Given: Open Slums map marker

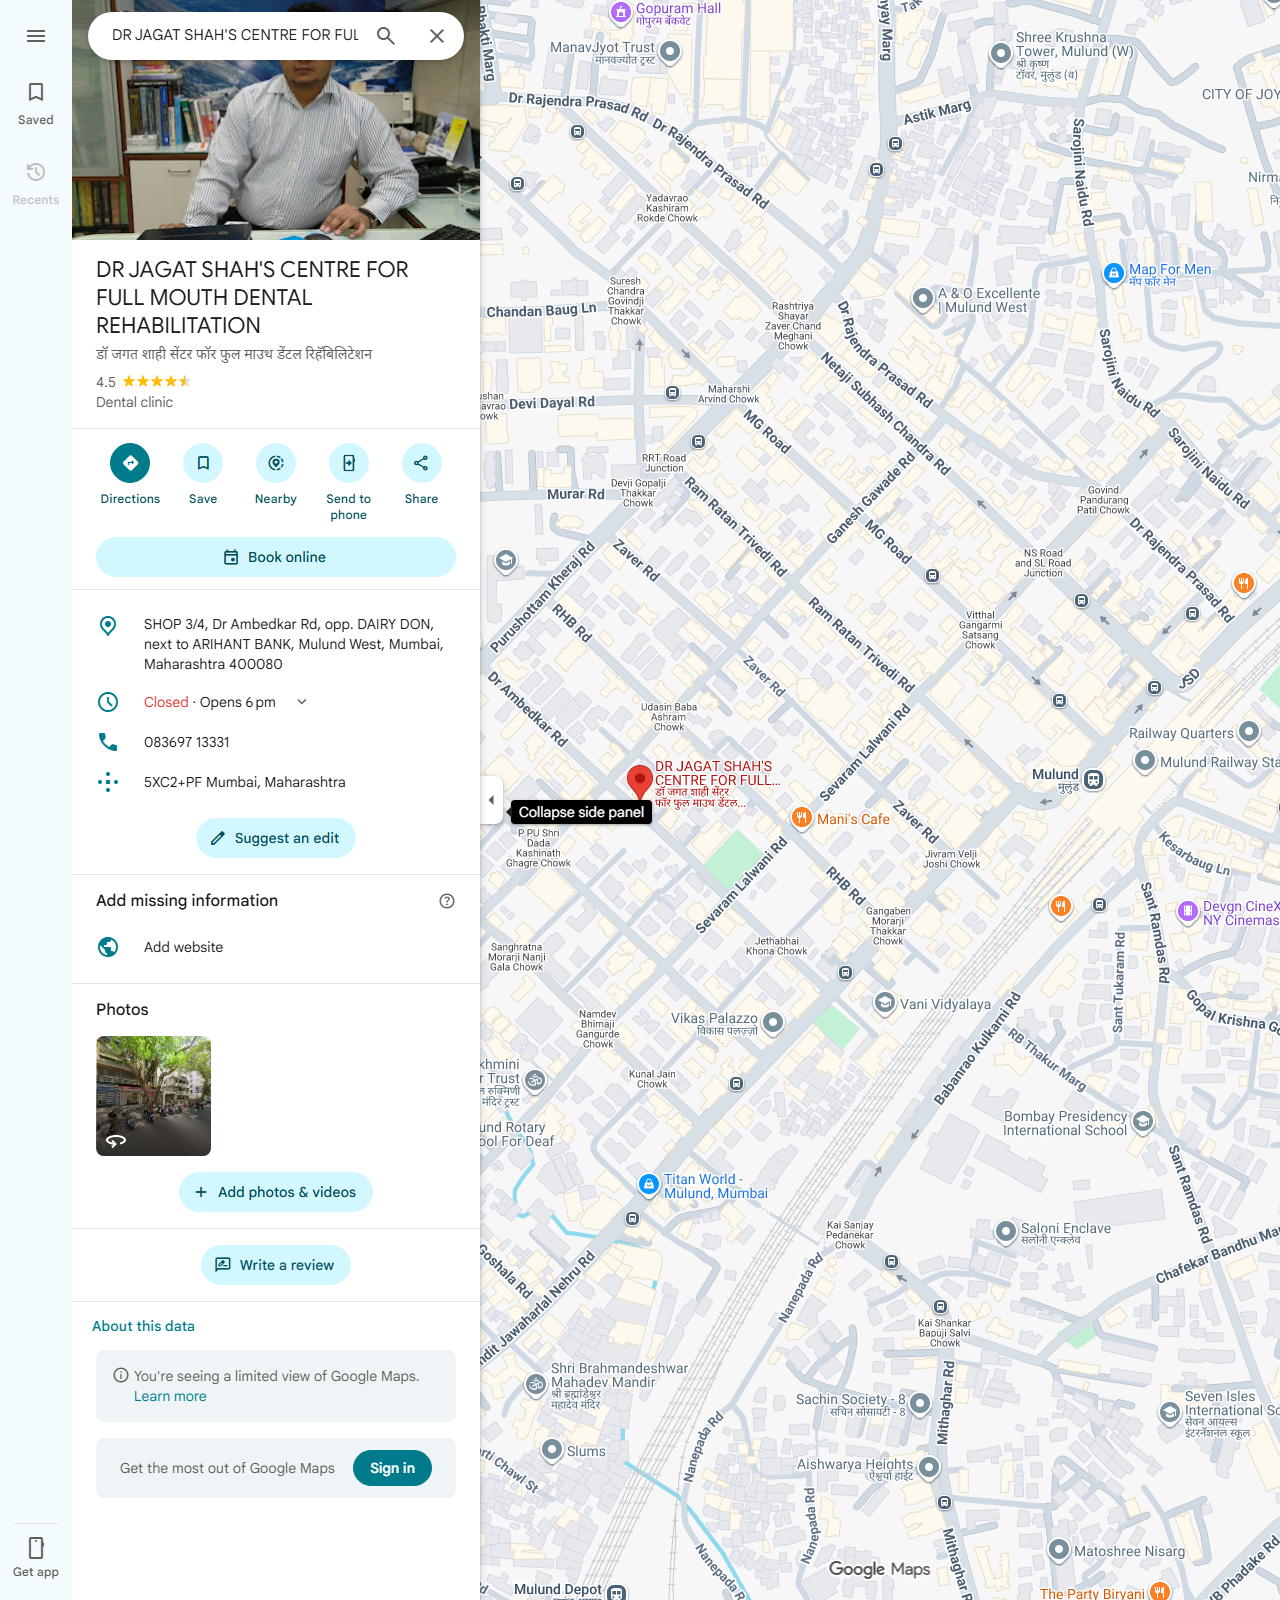Looking at the screenshot, I should pyautogui.click(x=552, y=1449).
